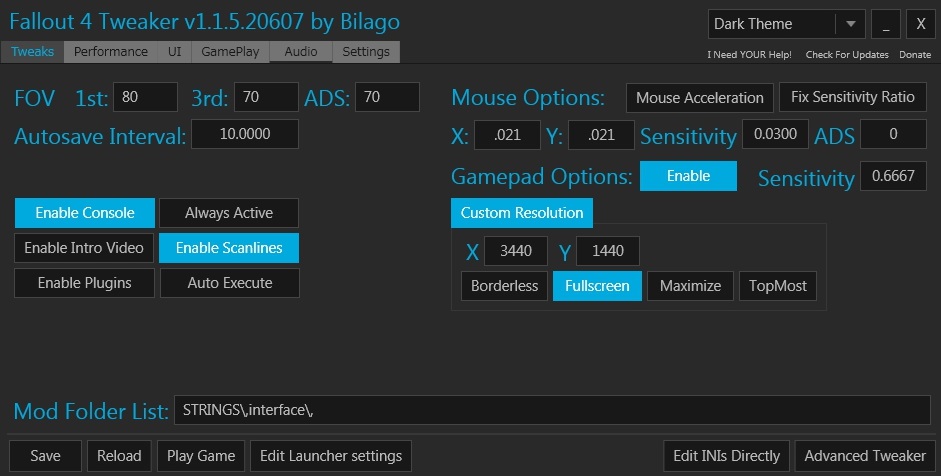Toggle Maximize option
941x476 pixels.
(690, 286)
